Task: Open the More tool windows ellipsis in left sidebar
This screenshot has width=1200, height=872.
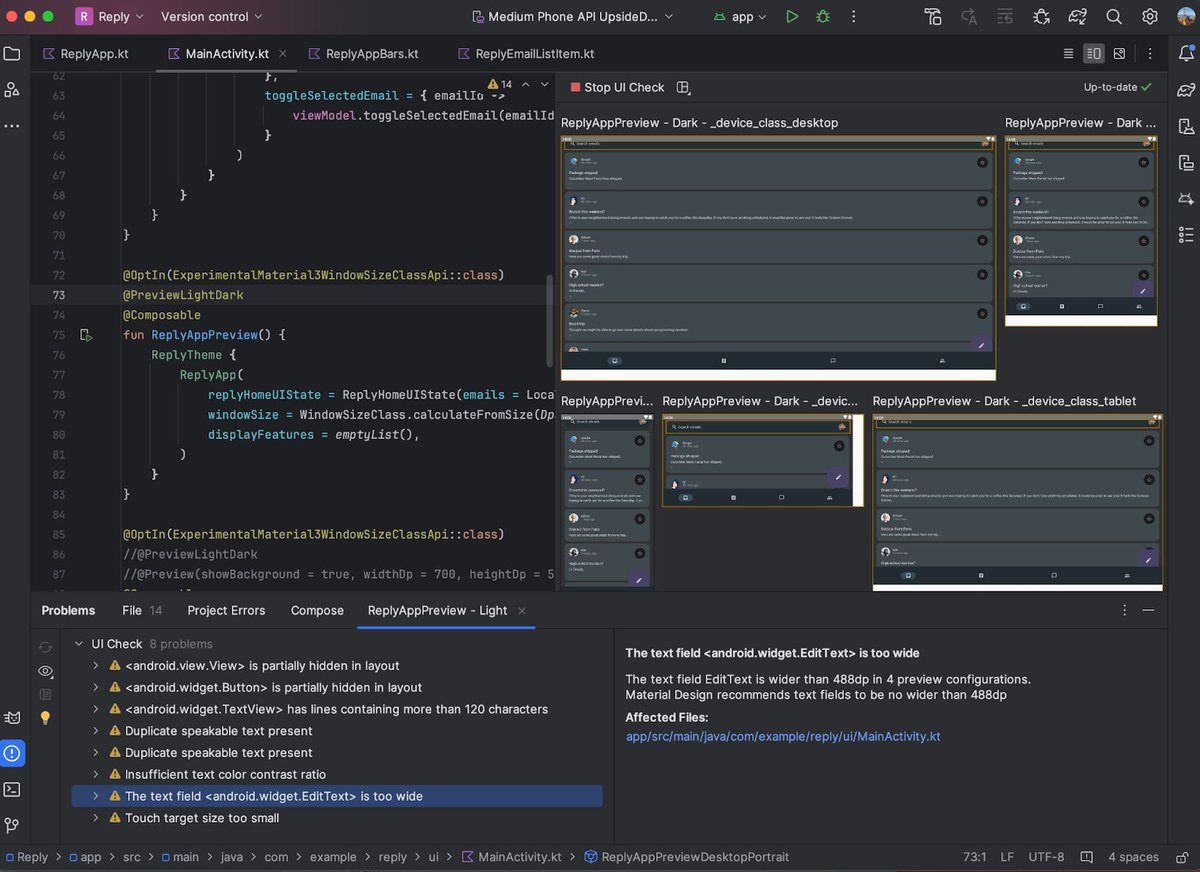Action: point(12,126)
